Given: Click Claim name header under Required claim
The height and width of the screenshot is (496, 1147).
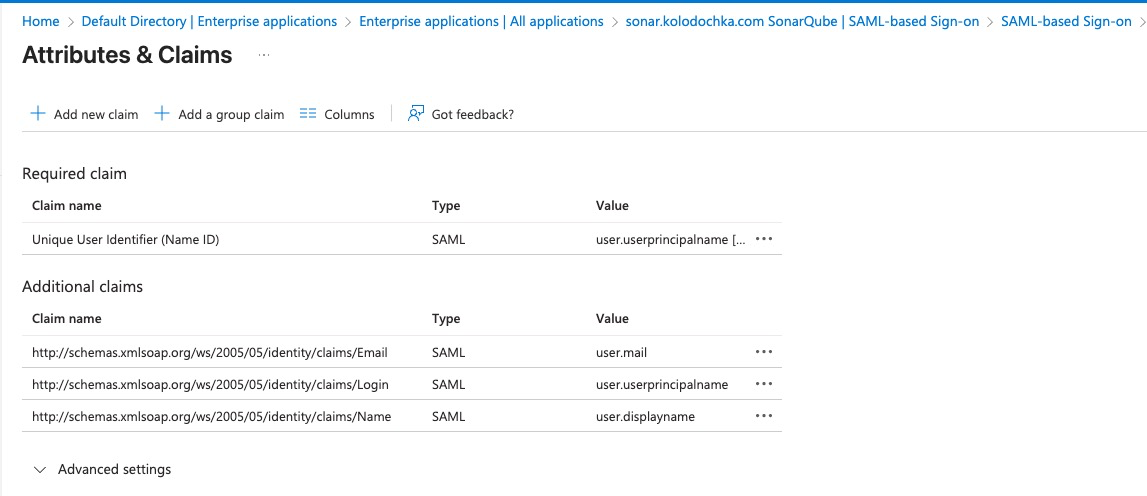Looking at the screenshot, I should point(67,206).
